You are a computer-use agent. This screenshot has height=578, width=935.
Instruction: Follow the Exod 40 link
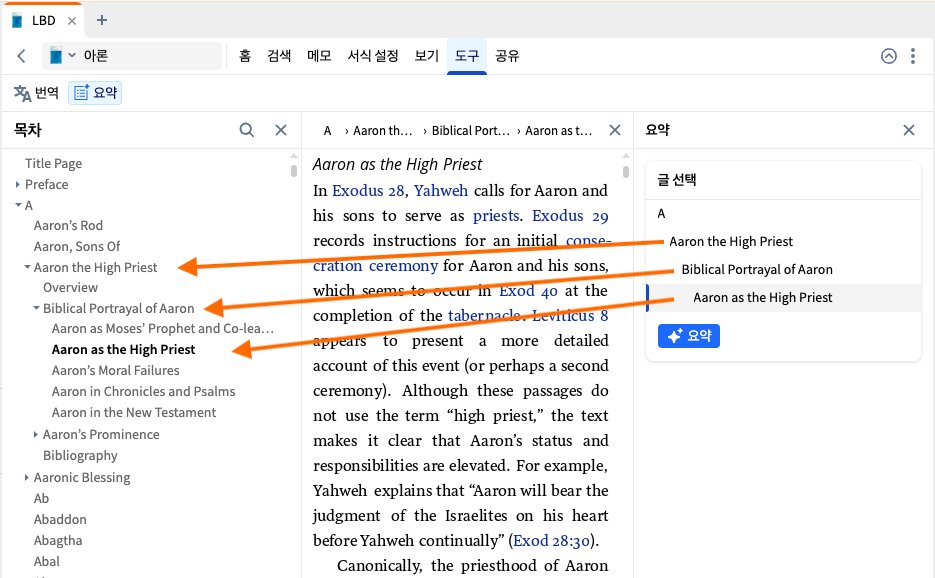(x=528, y=290)
